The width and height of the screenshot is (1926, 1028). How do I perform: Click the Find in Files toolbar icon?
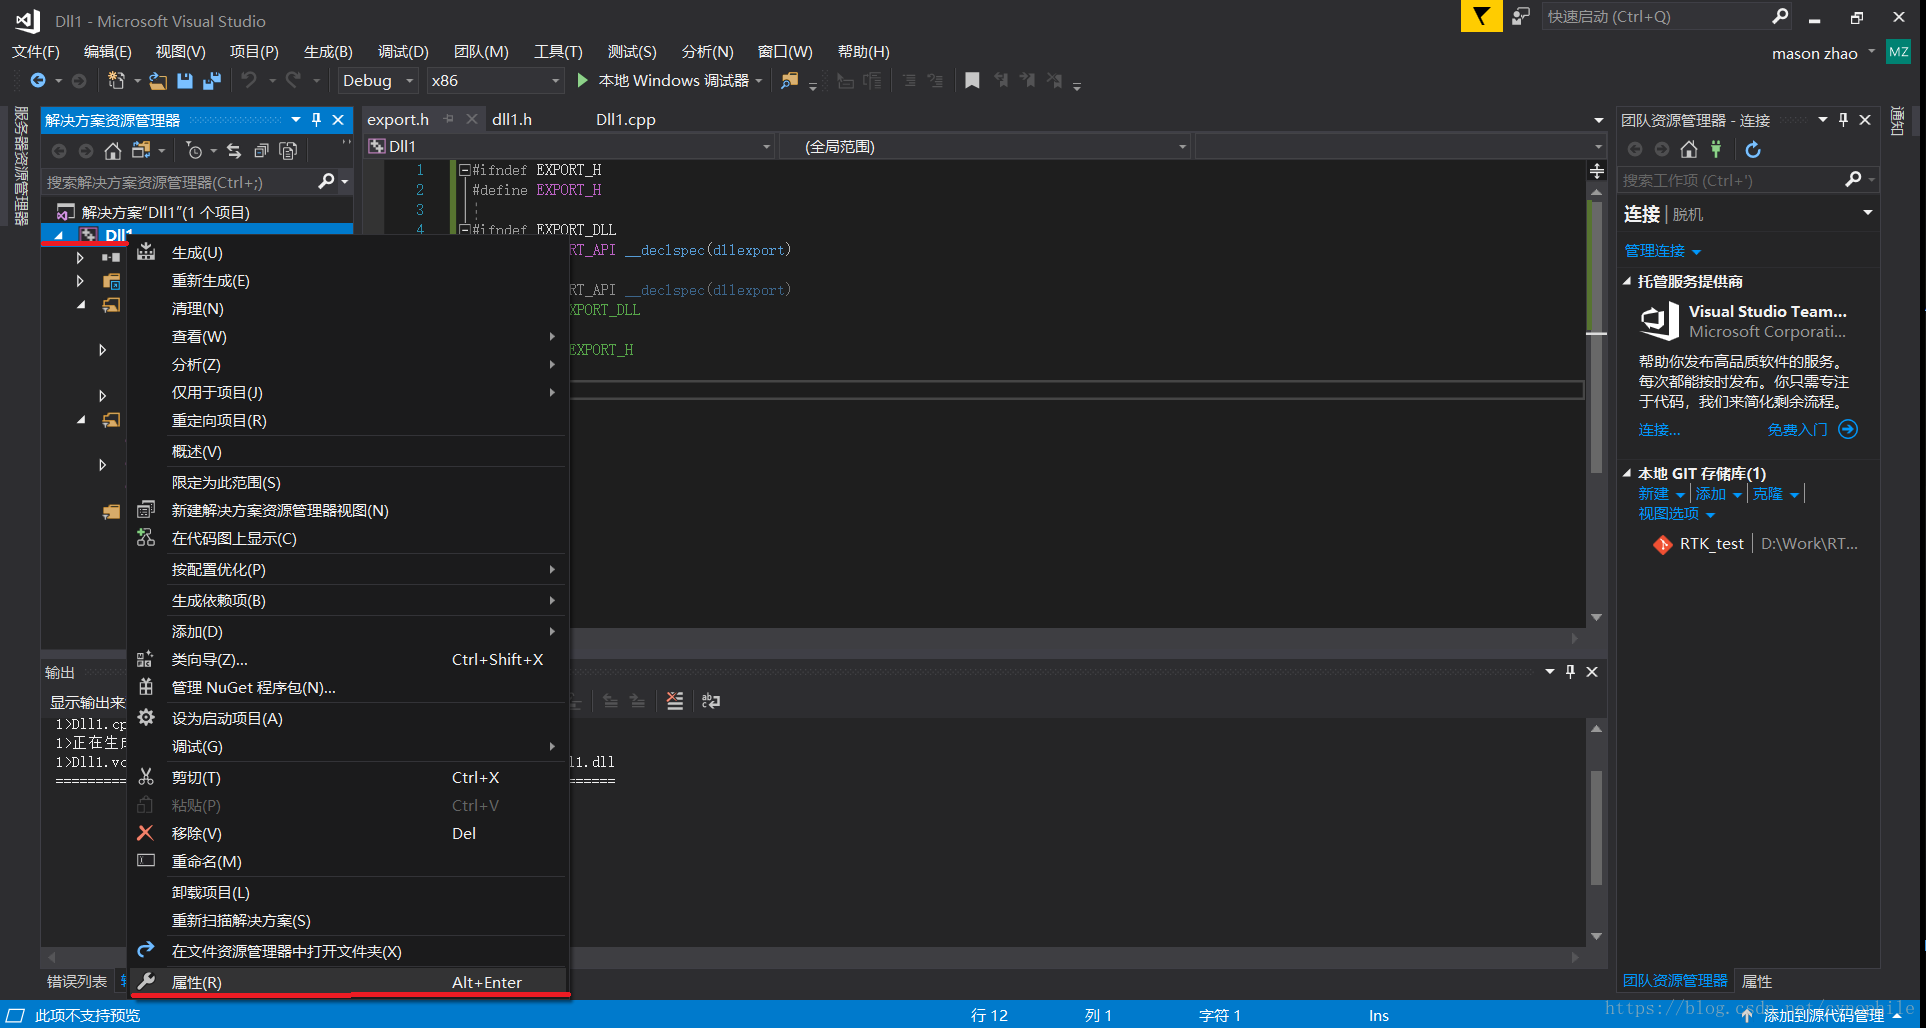point(790,81)
